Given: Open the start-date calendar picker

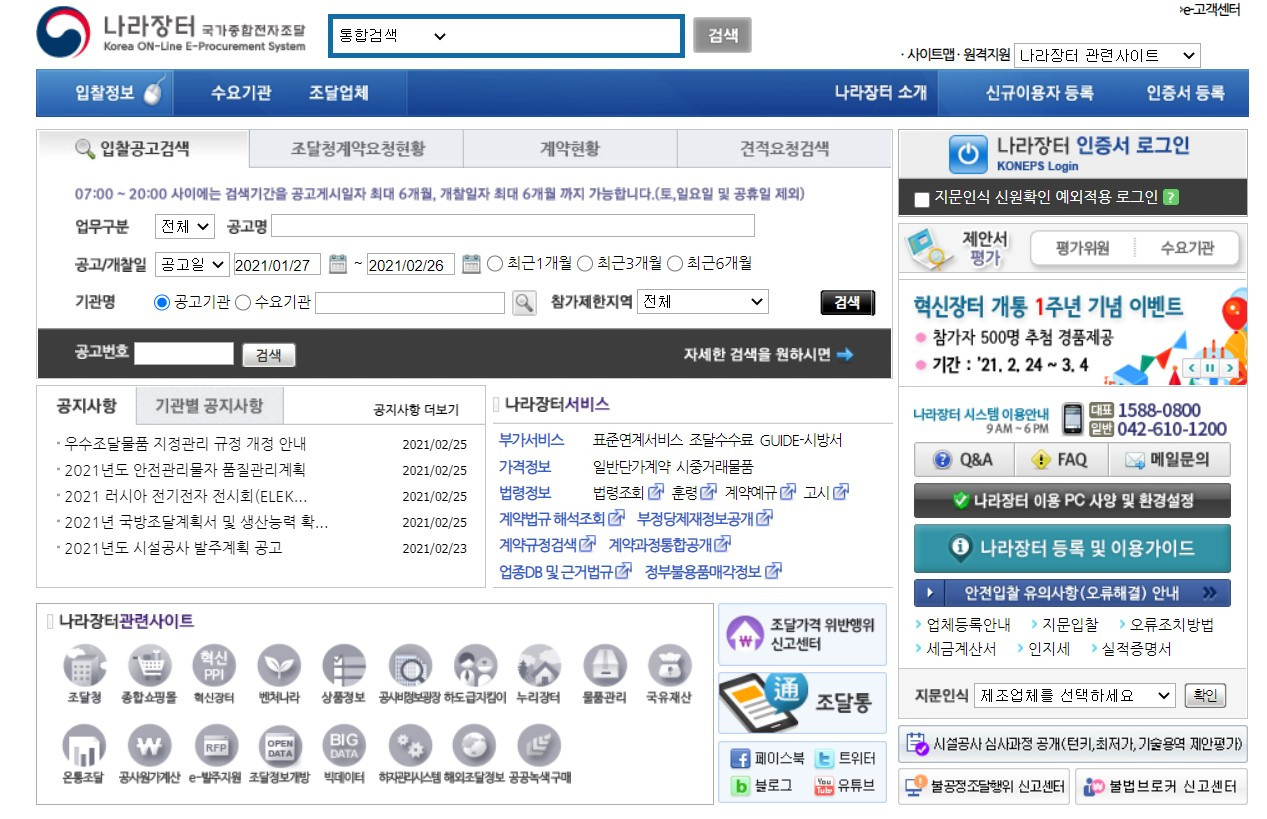Looking at the screenshot, I should (x=338, y=264).
